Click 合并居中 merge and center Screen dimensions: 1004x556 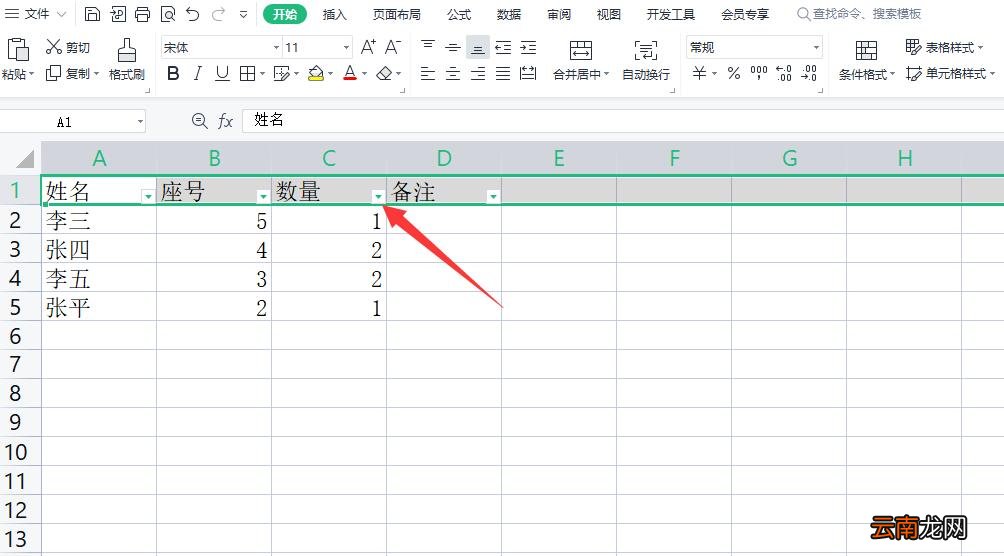[581, 60]
